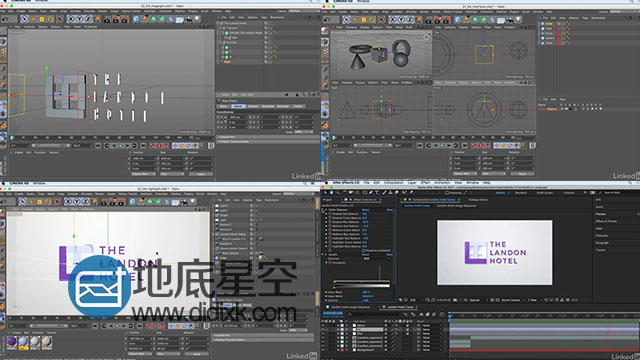
Task: Click the After Effects timeline current time indicator
Action: coord(449,315)
